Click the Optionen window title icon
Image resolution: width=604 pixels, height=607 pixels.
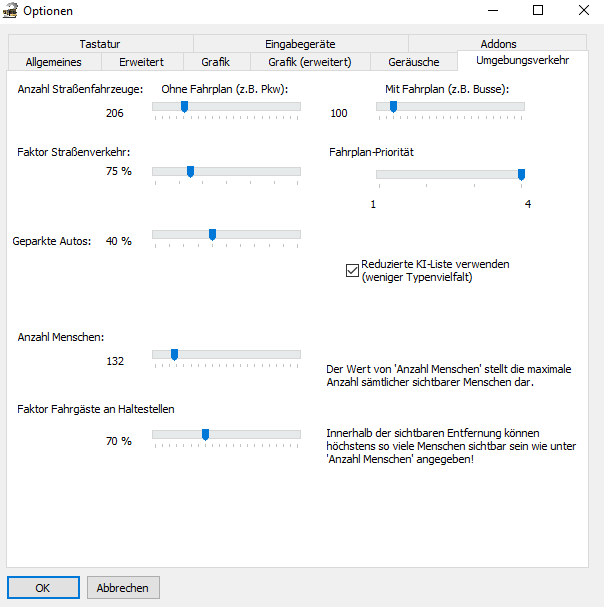[x=12, y=11]
